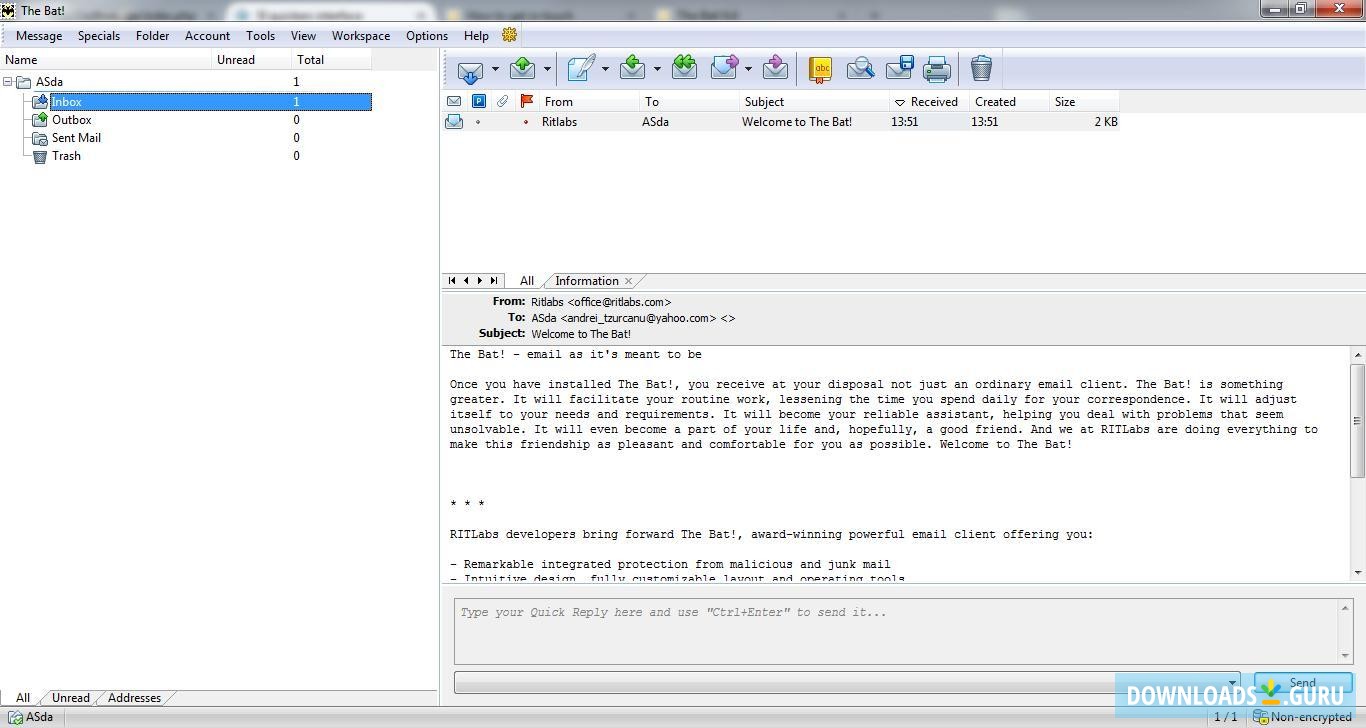
Task: Click the gear icon next to Help
Action: point(510,35)
